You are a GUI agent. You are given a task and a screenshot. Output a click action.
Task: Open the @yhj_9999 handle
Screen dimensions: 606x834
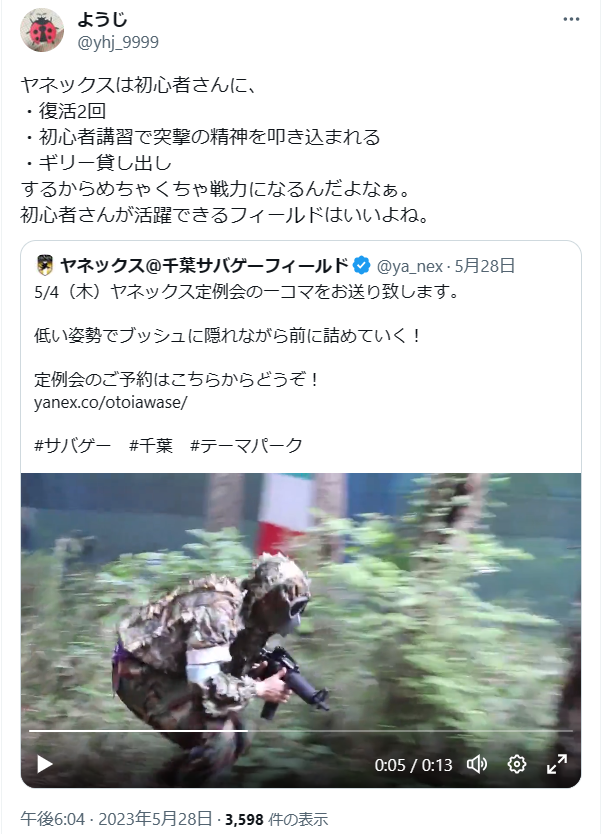point(118,42)
